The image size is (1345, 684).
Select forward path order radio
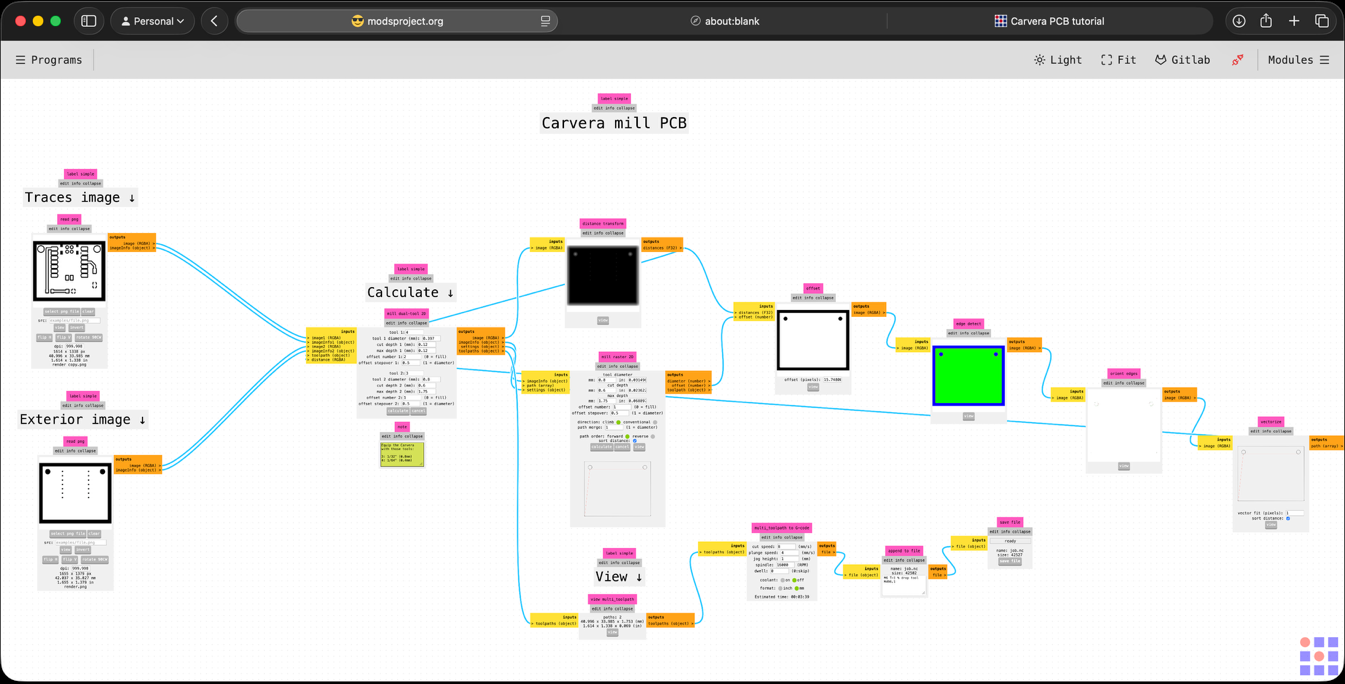point(627,436)
